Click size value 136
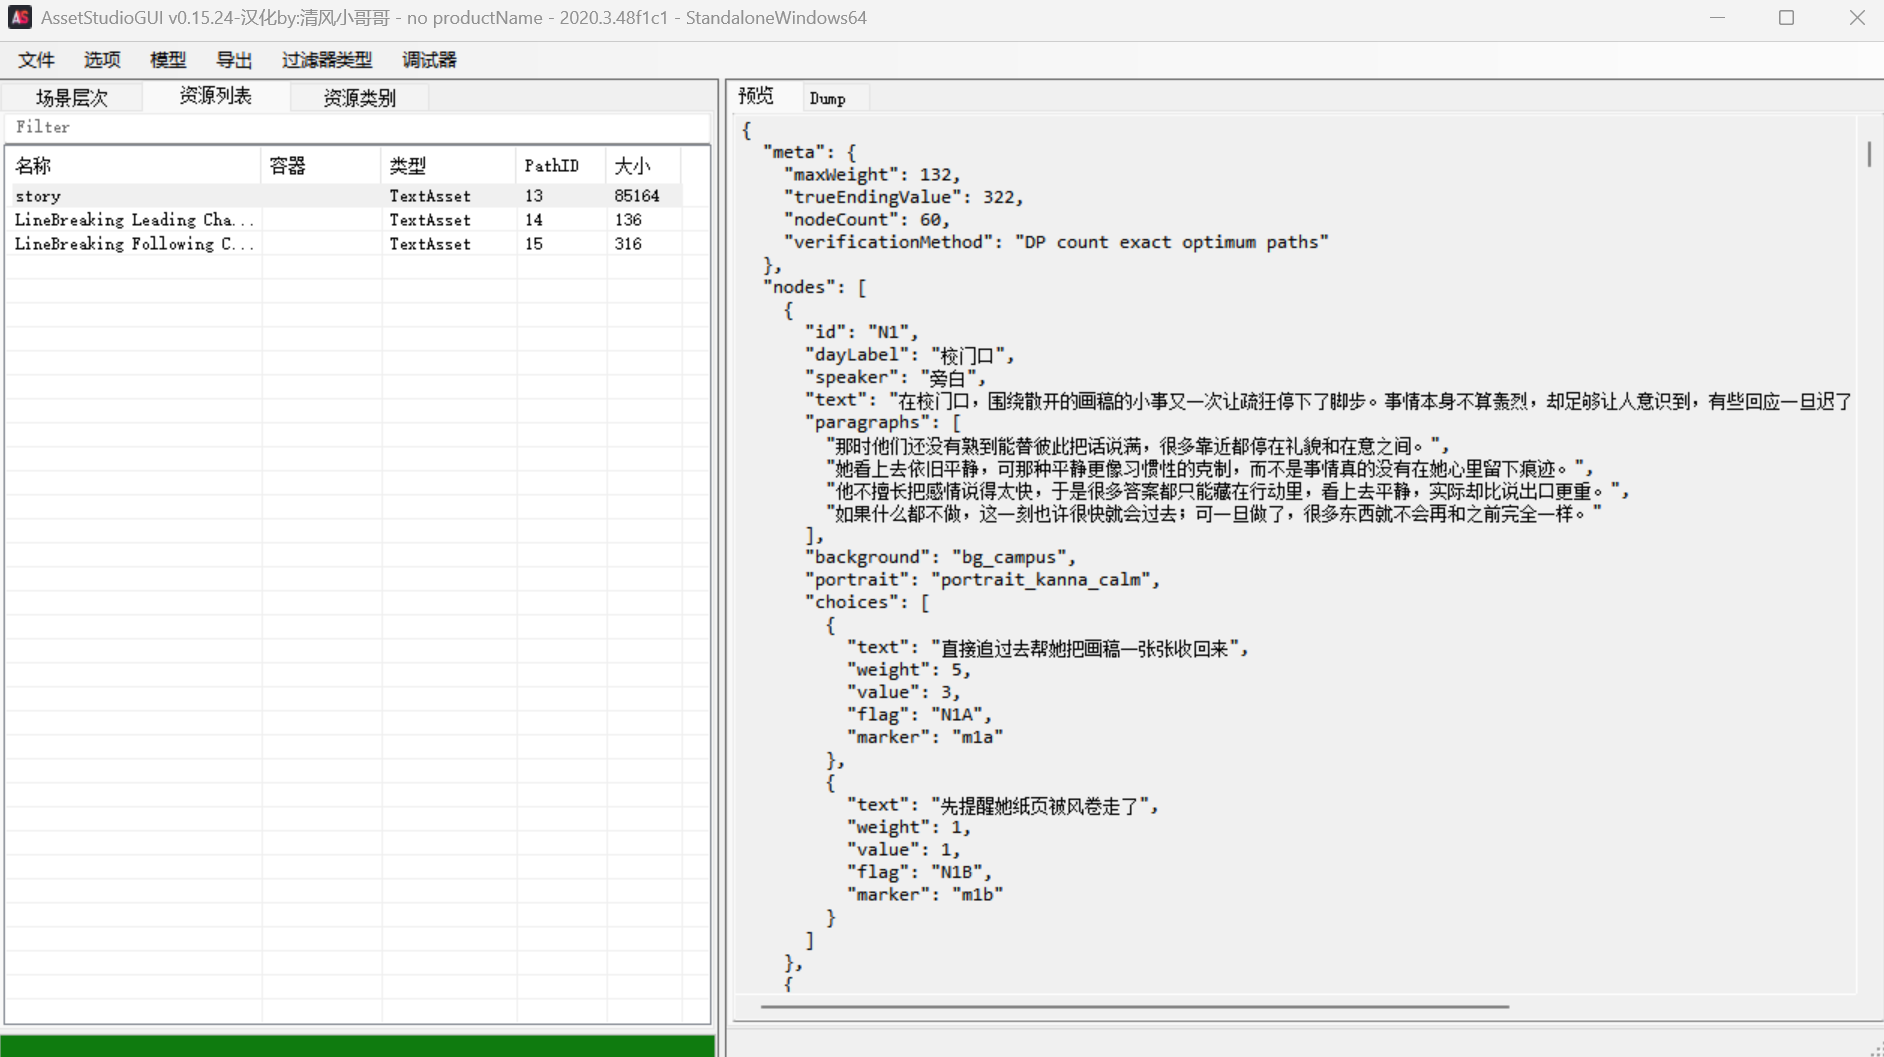The width and height of the screenshot is (1884, 1057). (x=628, y=220)
